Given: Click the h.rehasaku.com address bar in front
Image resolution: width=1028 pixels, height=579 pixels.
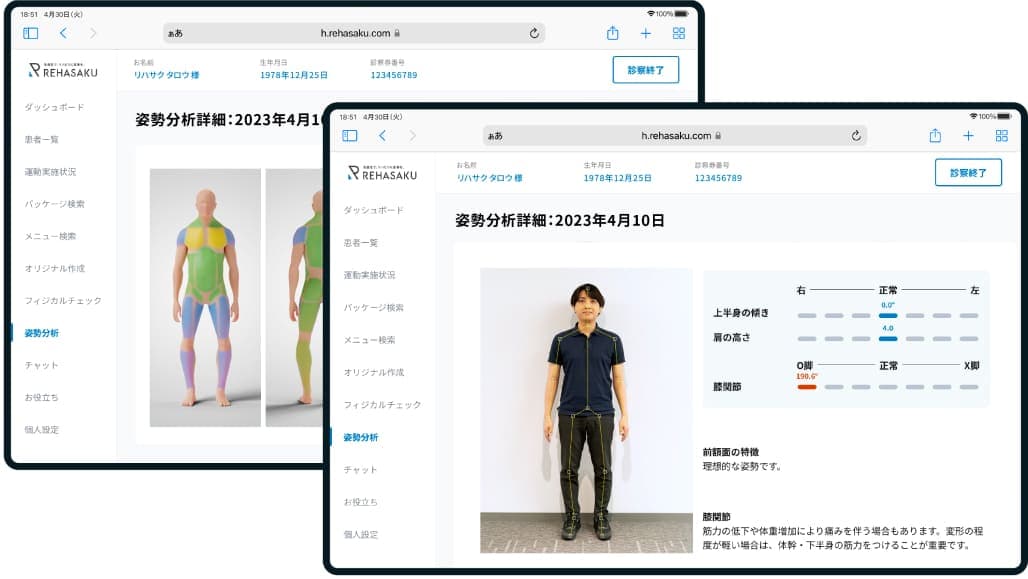Looking at the screenshot, I should tap(675, 136).
